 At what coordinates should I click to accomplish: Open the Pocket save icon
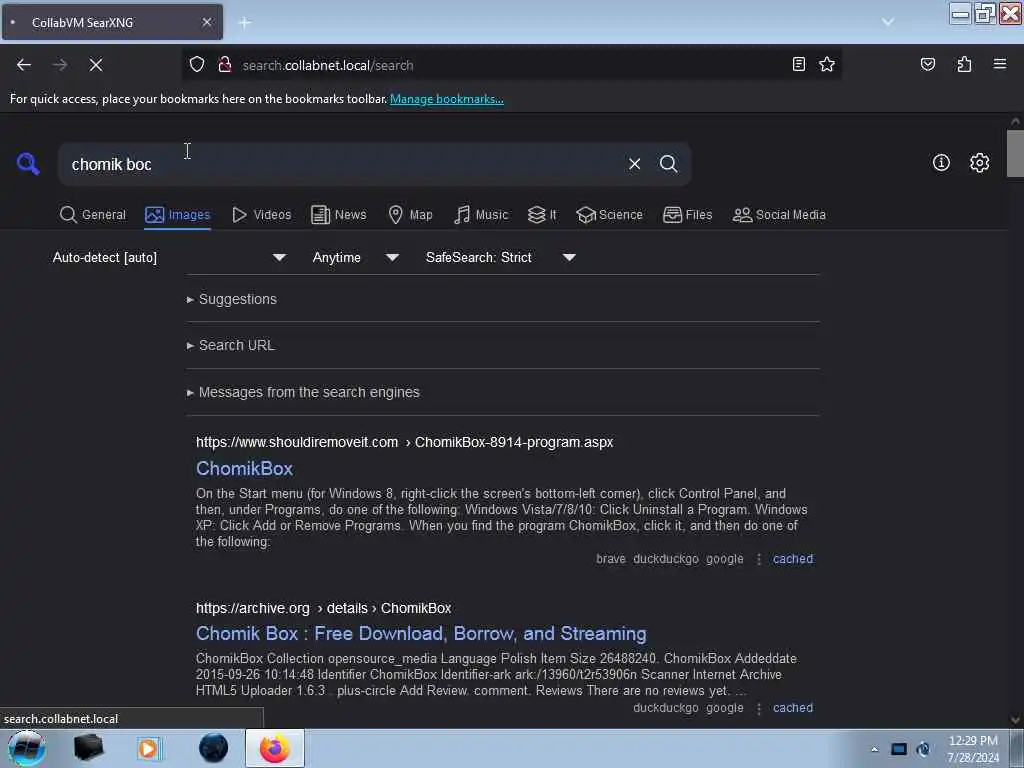click(927, 64)
